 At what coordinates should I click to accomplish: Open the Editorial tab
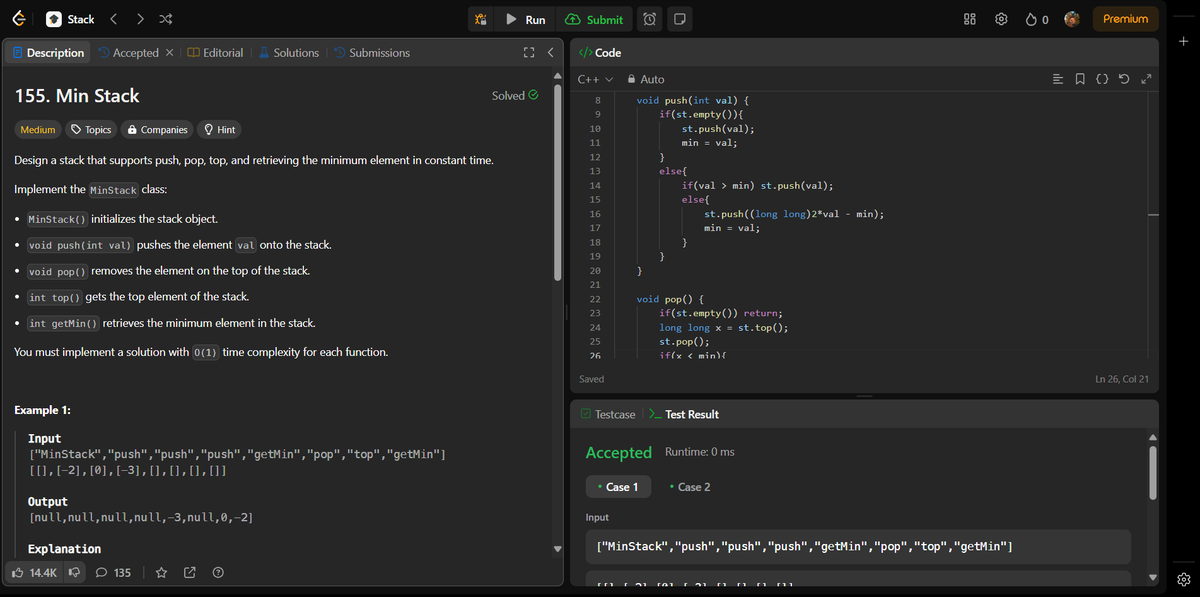point(216,53)
